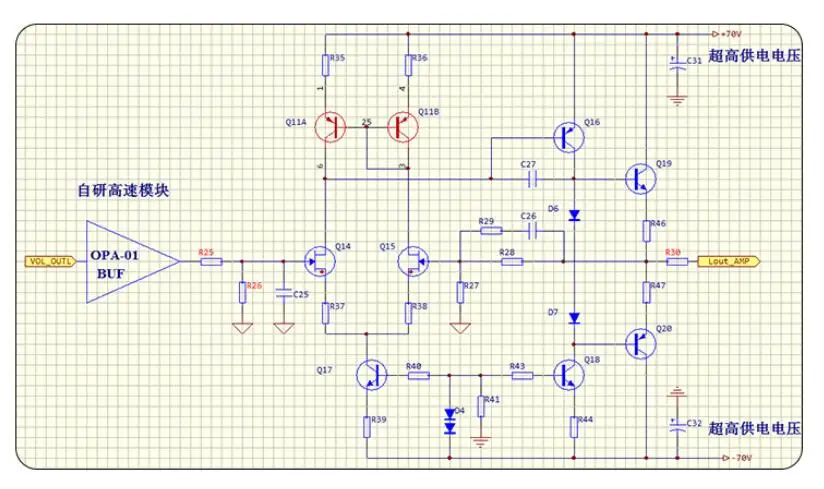Select output transistor Q20 symbol

pyautogui.click(x=641, y=344)
